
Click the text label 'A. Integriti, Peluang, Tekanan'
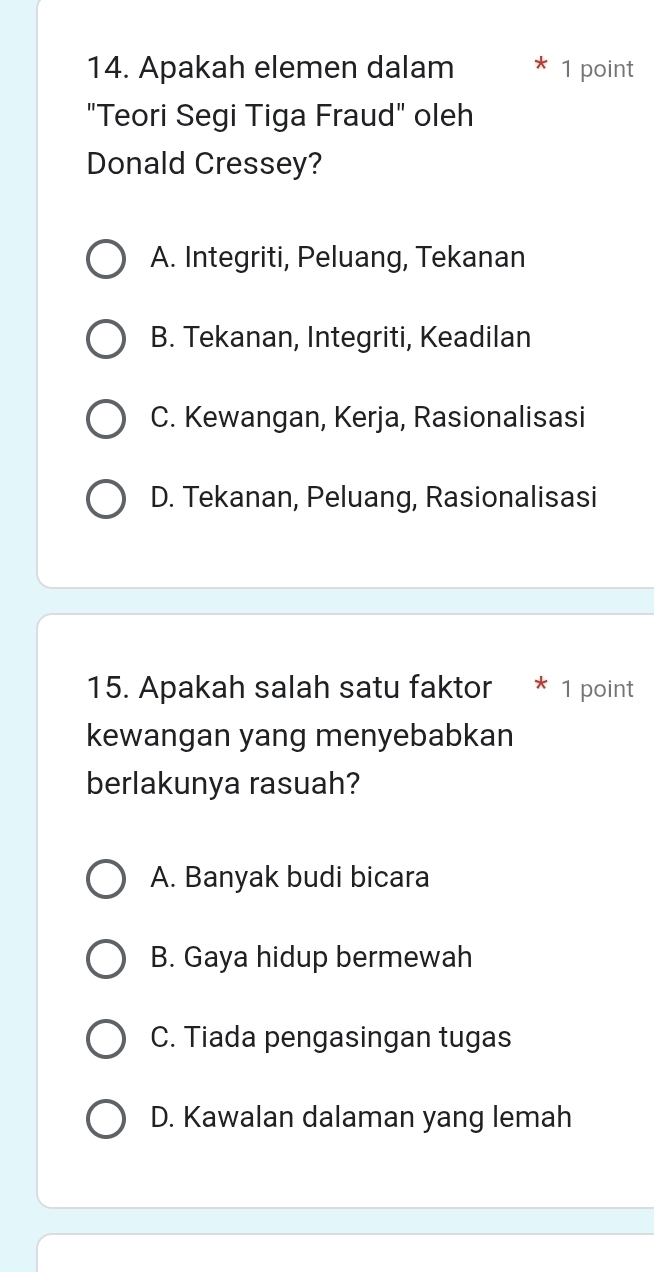[x=337, y=258]
